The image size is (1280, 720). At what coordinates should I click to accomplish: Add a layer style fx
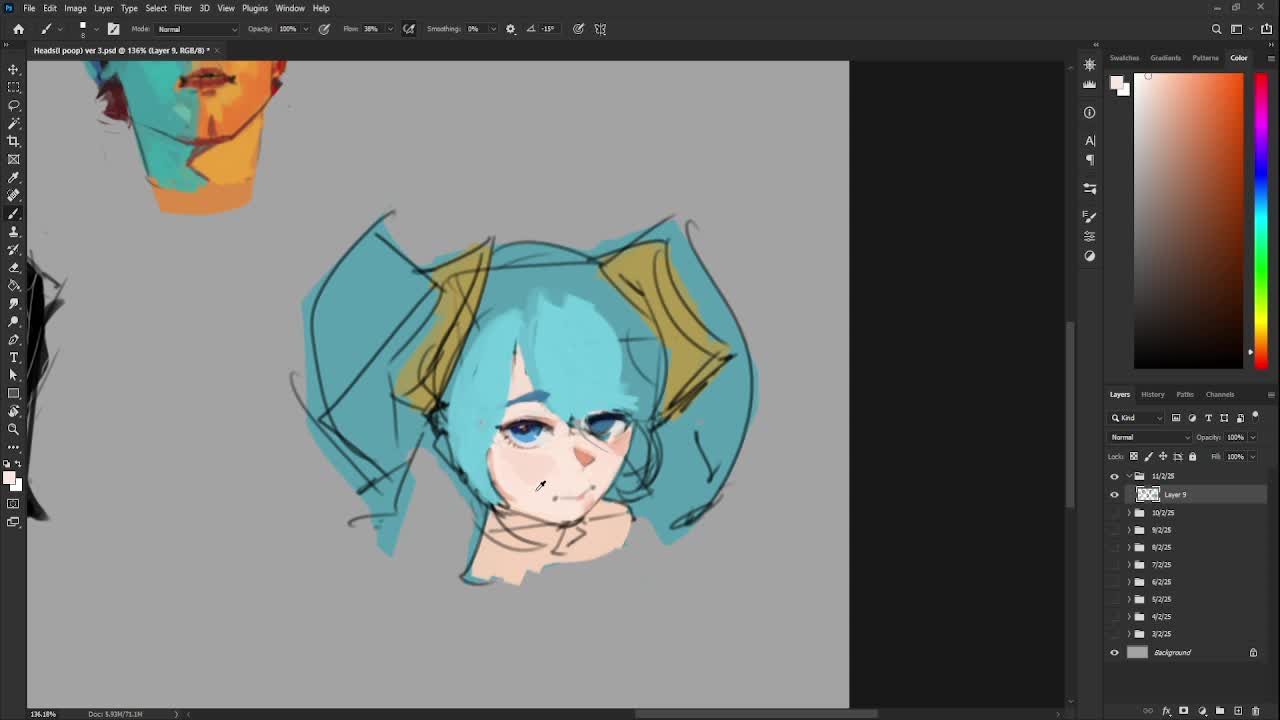point(1165,711)
